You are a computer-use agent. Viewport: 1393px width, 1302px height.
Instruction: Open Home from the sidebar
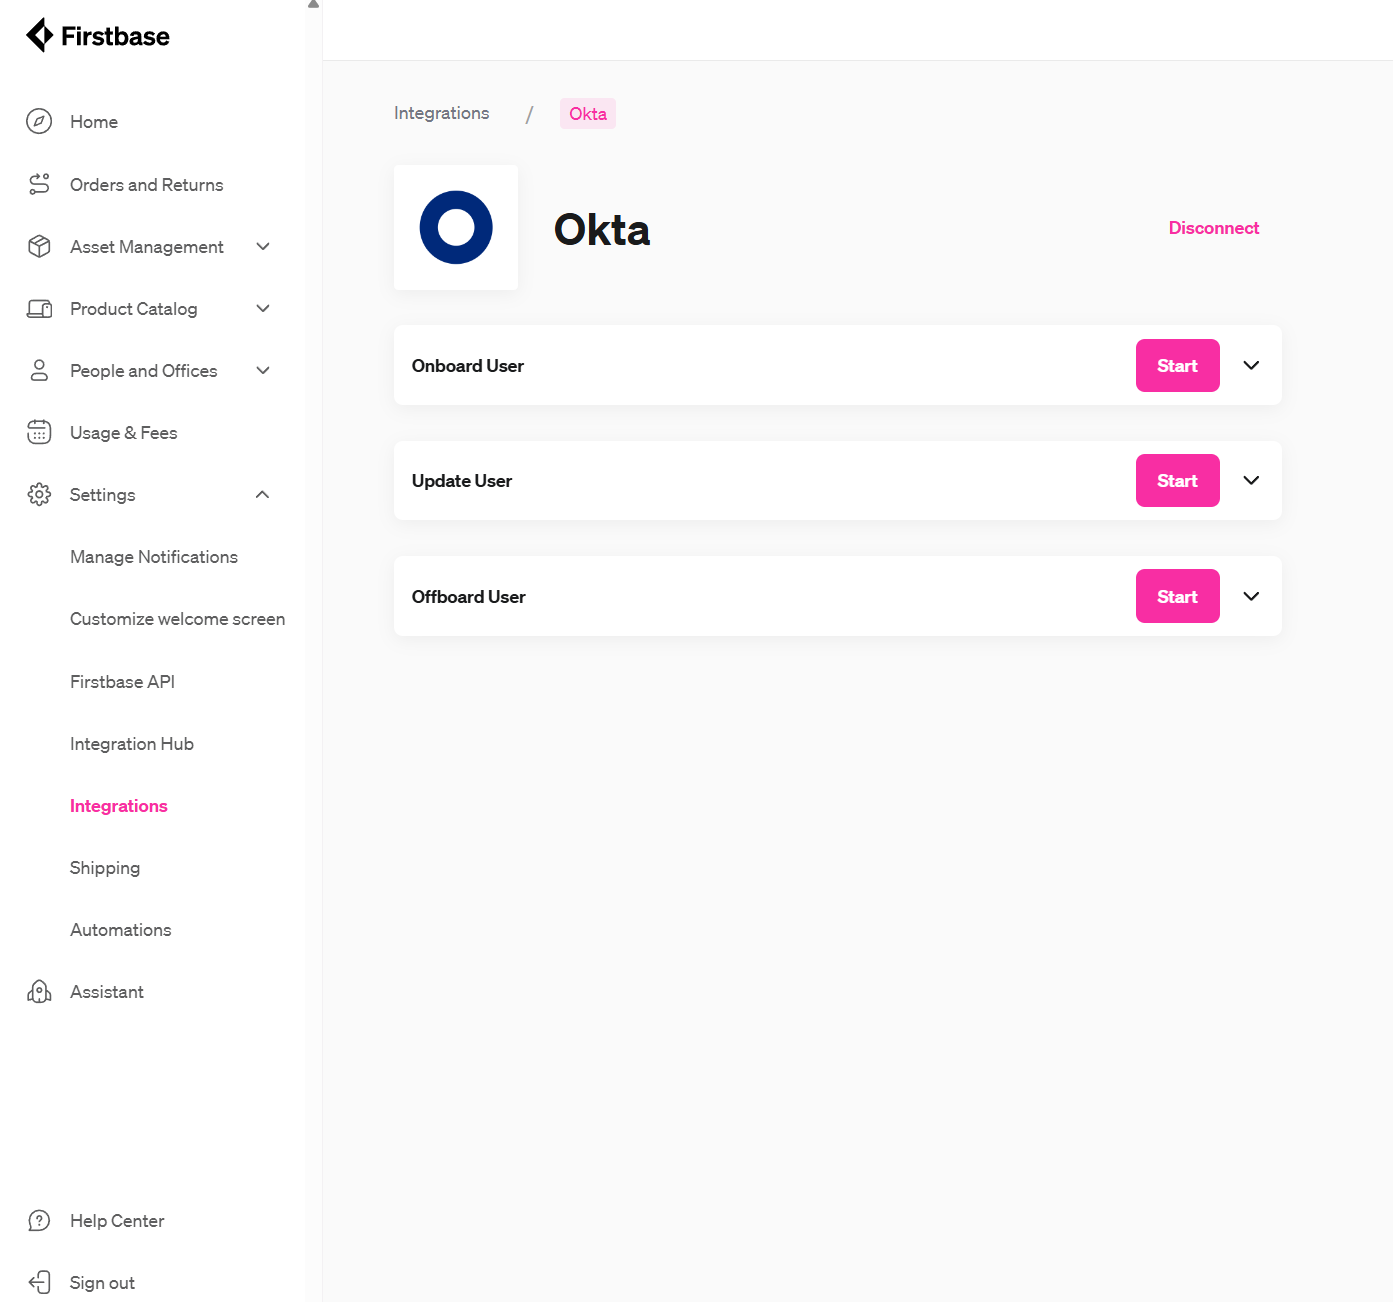point(94,122)
